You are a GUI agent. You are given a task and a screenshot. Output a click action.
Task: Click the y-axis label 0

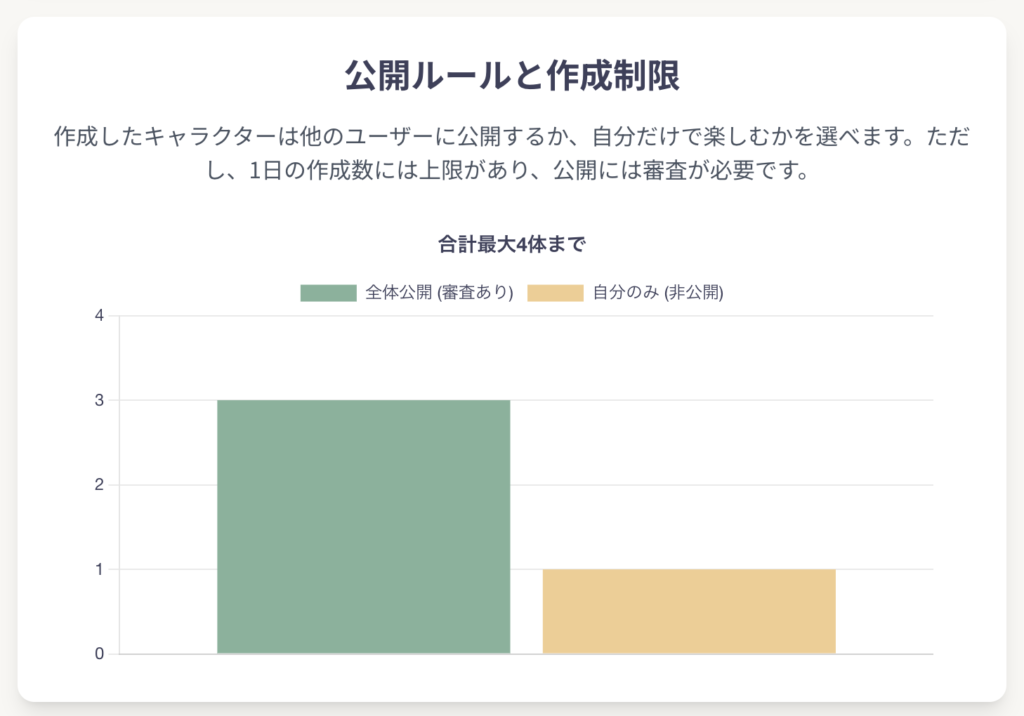(x=99, y=653)
